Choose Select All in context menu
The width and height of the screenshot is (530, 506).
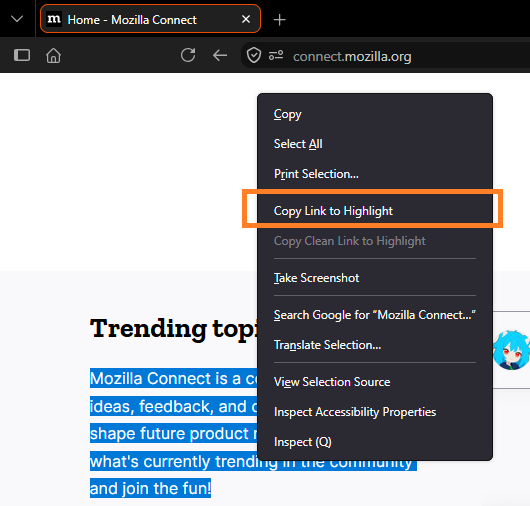375,144
